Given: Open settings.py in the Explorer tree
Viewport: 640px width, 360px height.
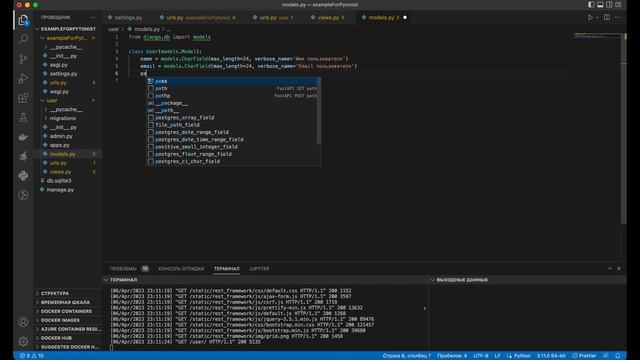Looking at the screenshot, I should tap(68, 74).
